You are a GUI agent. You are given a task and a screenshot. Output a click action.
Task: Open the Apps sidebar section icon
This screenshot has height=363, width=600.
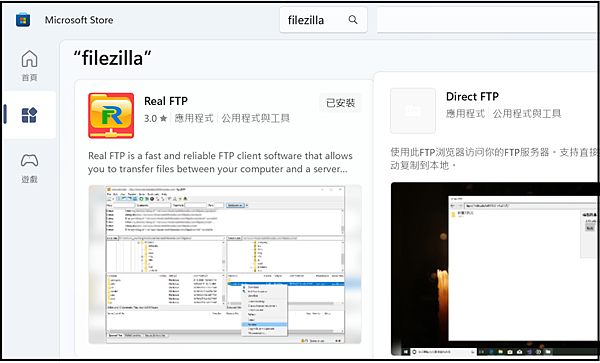click(29, 115)
